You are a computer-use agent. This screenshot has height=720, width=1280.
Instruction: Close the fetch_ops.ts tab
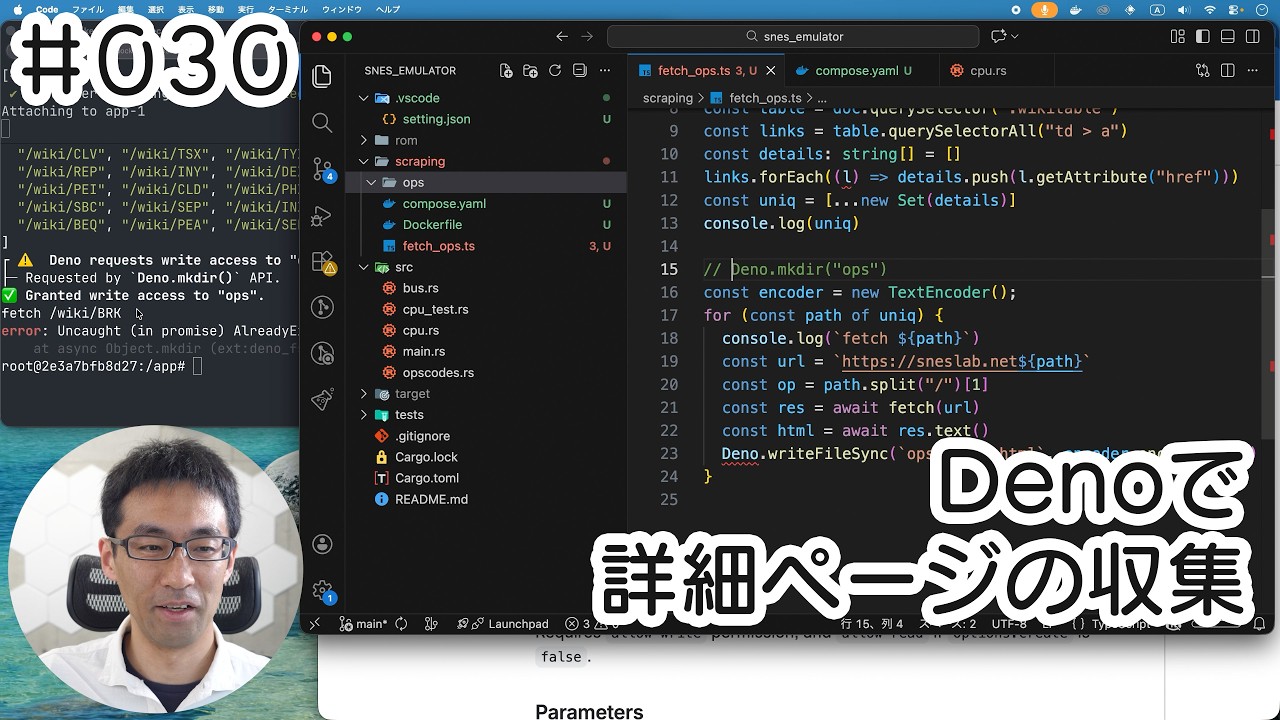770,71
